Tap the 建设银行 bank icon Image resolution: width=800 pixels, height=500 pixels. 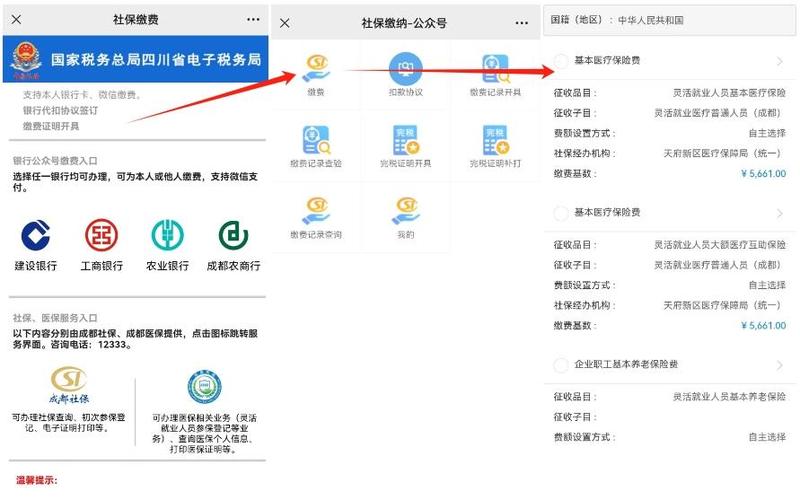pyautogui.click(x=36, y=235)
